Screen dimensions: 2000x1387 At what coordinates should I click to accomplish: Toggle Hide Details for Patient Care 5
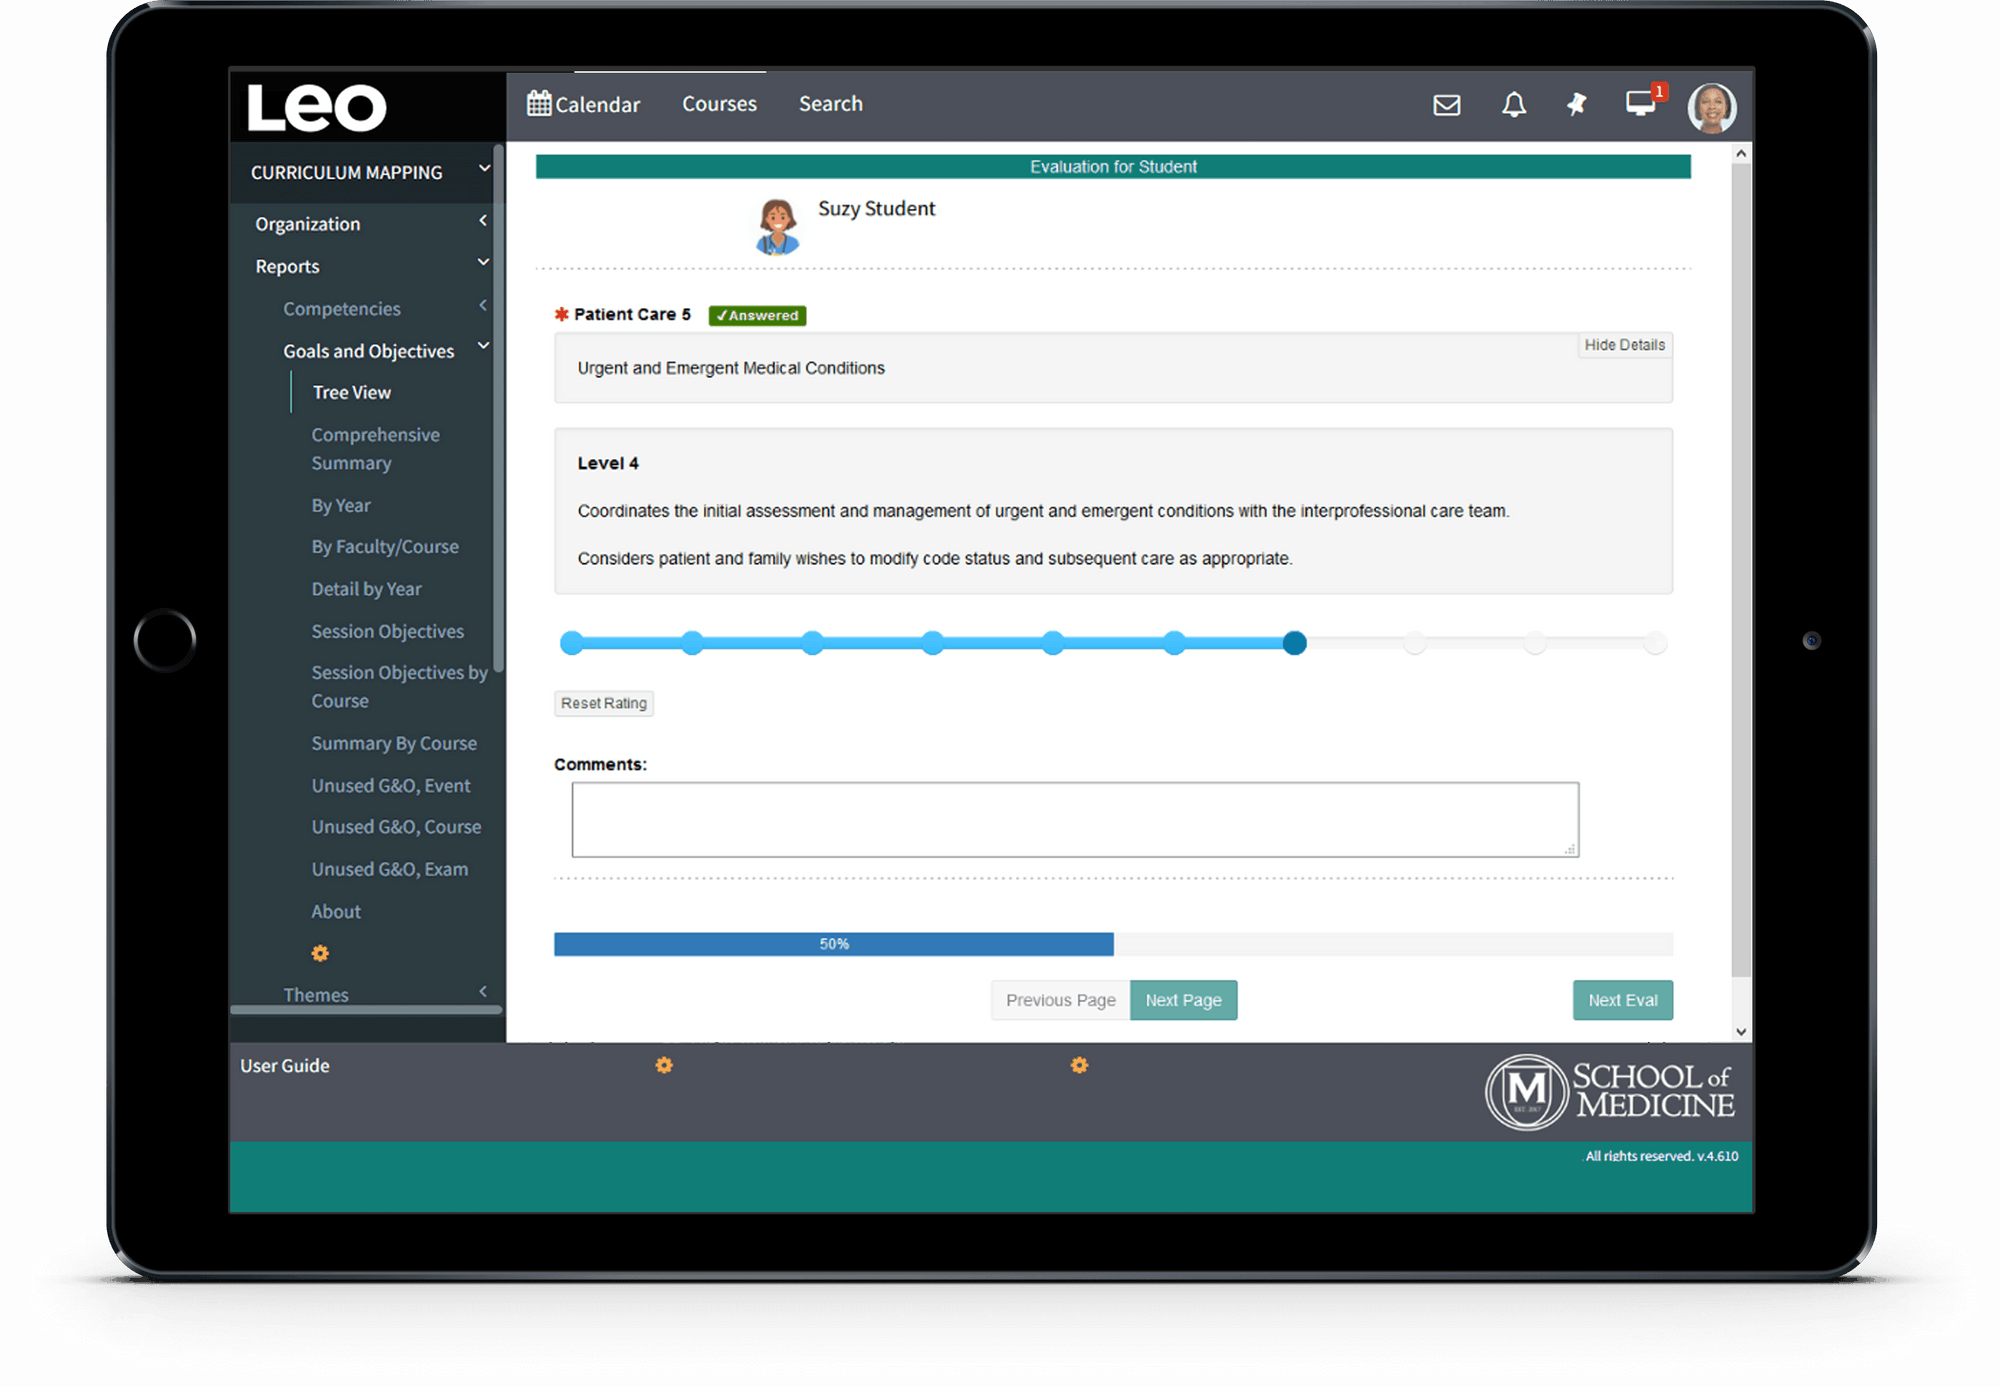[1624, 344]
